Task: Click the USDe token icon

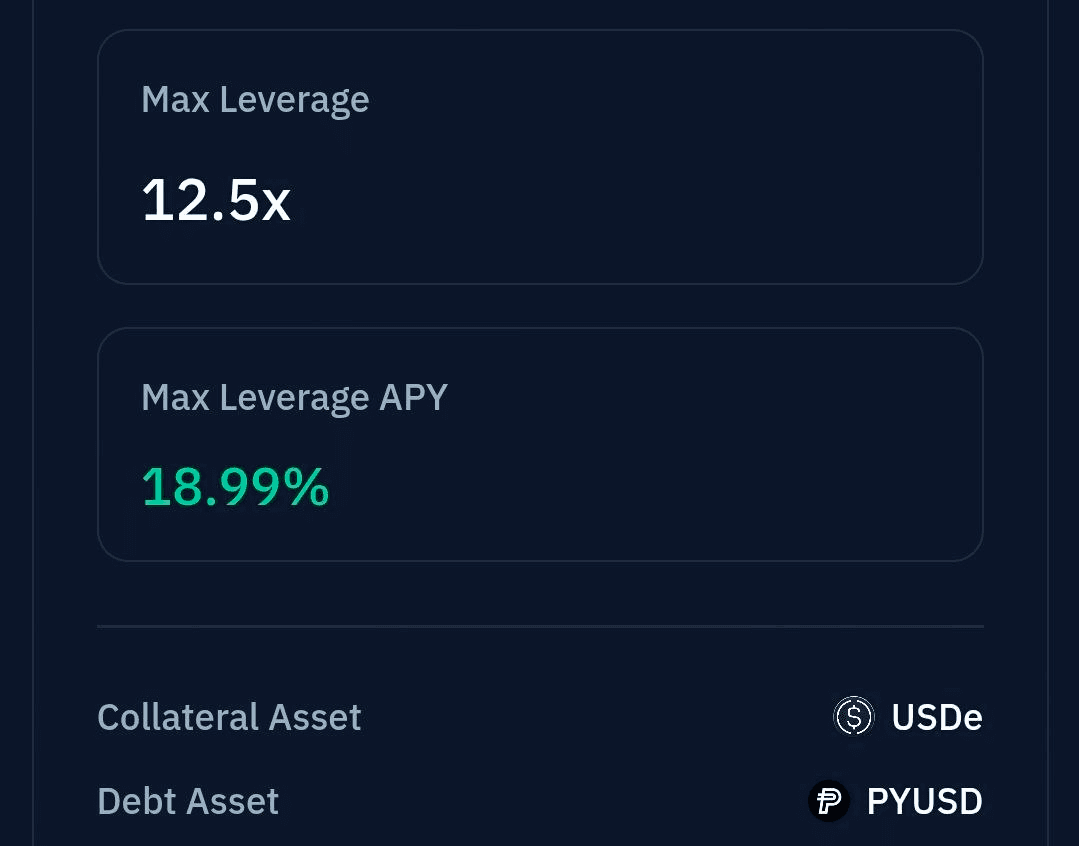Action: (853, 716)
